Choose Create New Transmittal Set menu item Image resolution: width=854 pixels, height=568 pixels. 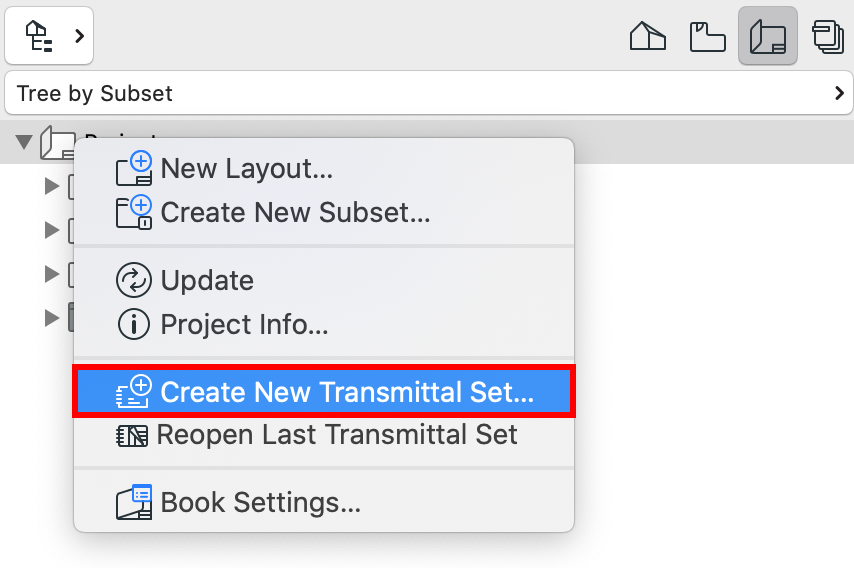[x=324, y=392]
